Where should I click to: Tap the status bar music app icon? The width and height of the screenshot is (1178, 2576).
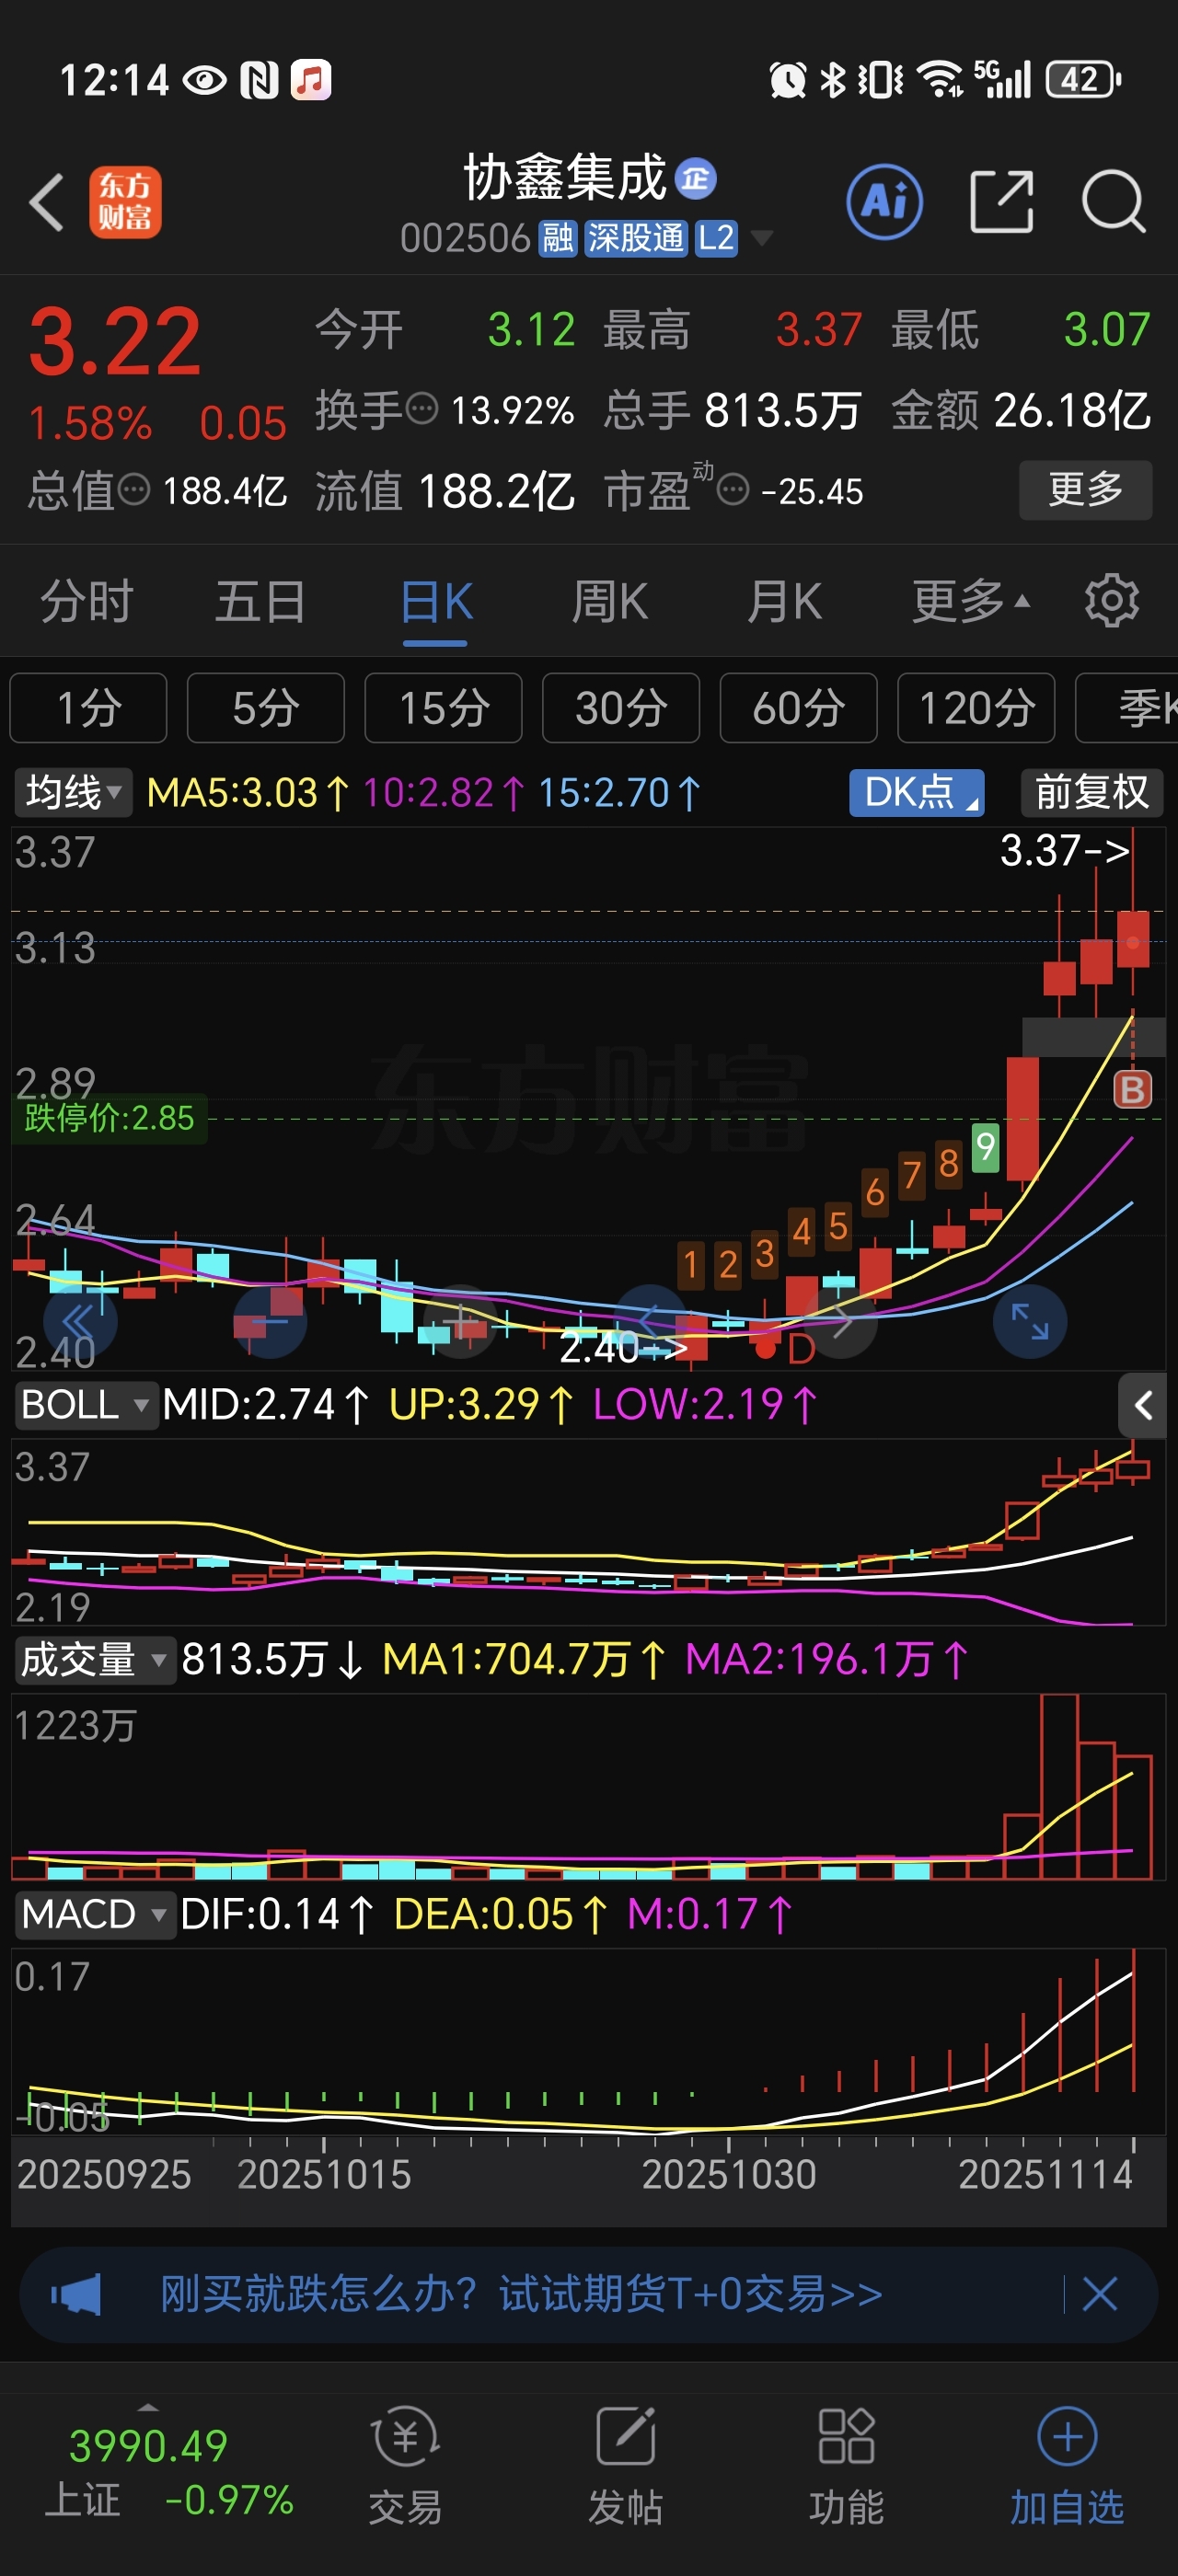pyautogui.click(x=311, y=79)
